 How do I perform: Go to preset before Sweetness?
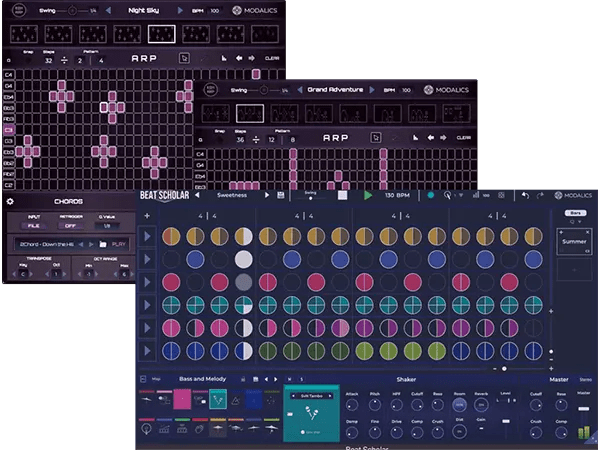197,195
